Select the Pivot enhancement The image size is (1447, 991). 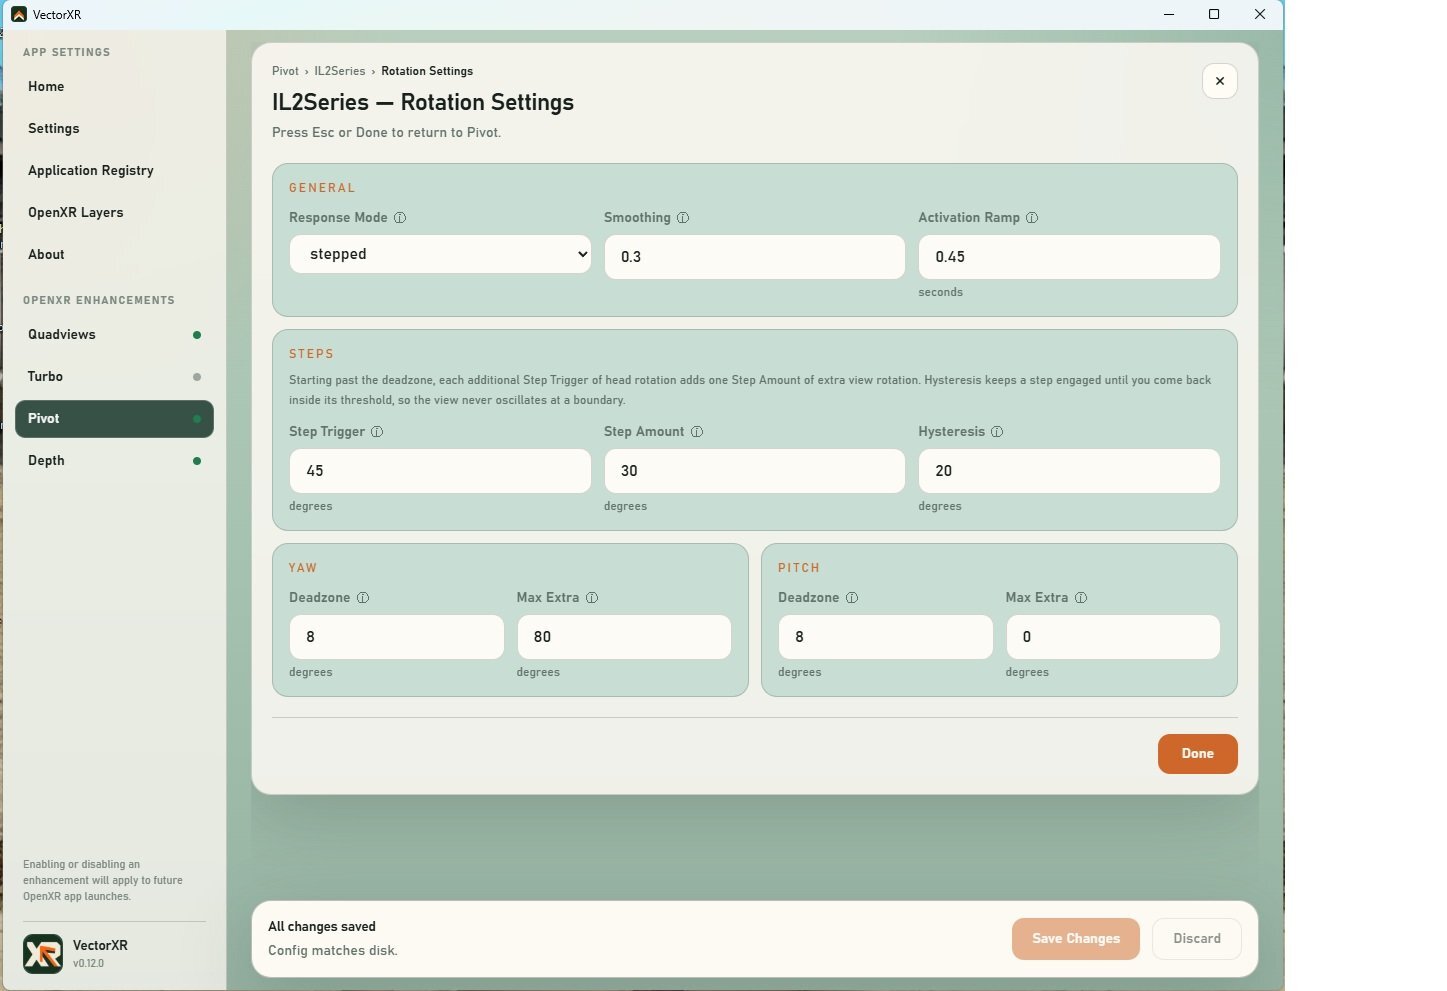[114, 419]
